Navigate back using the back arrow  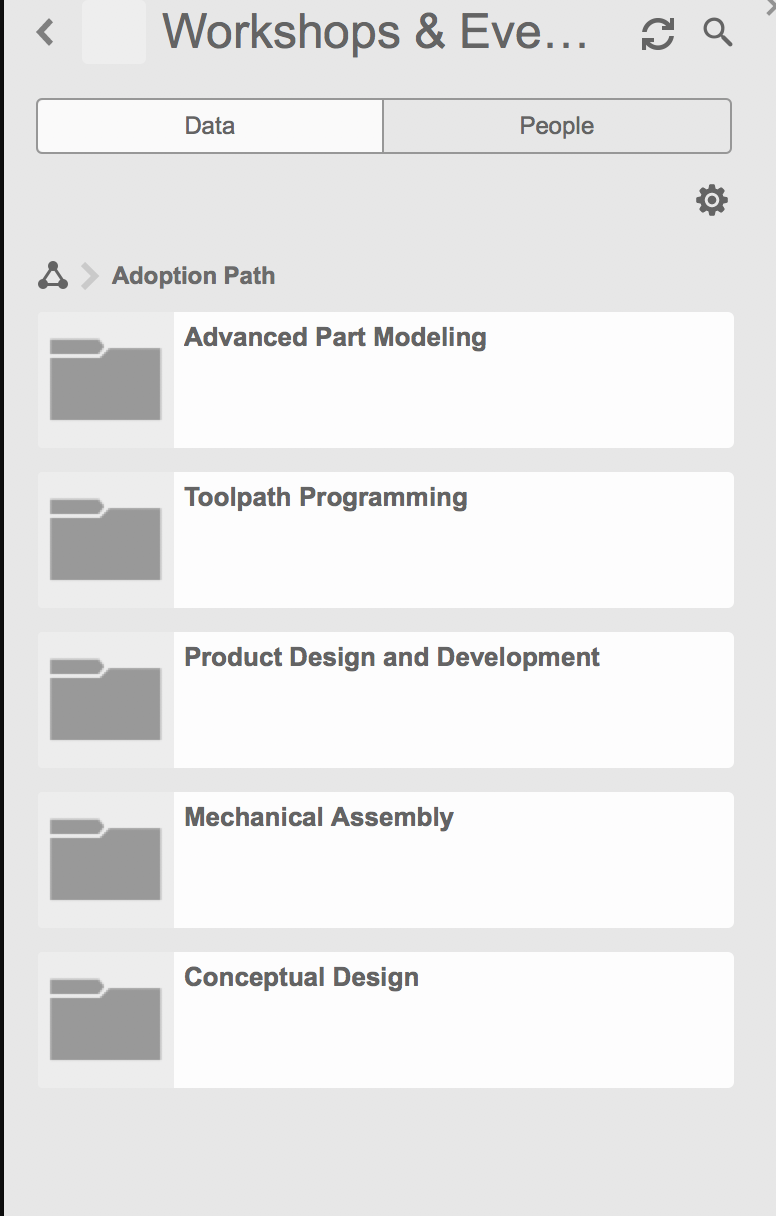pos(44,32)
